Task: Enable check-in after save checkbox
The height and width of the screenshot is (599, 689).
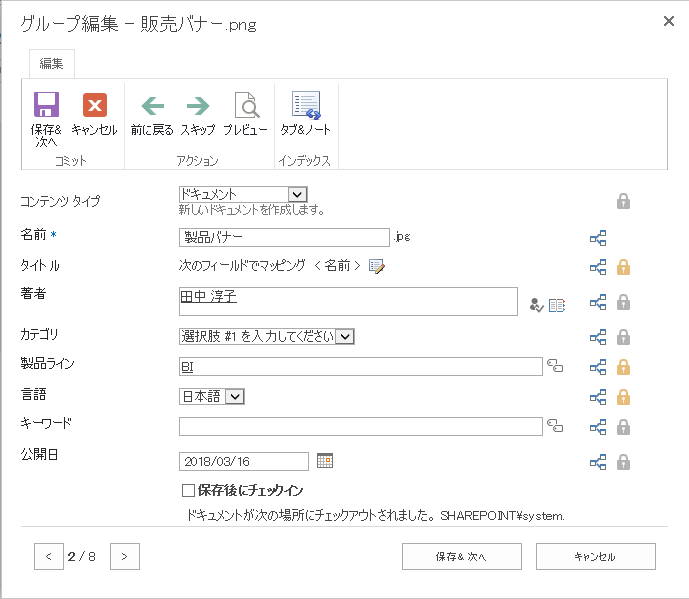Action: [x=188, y=491]
